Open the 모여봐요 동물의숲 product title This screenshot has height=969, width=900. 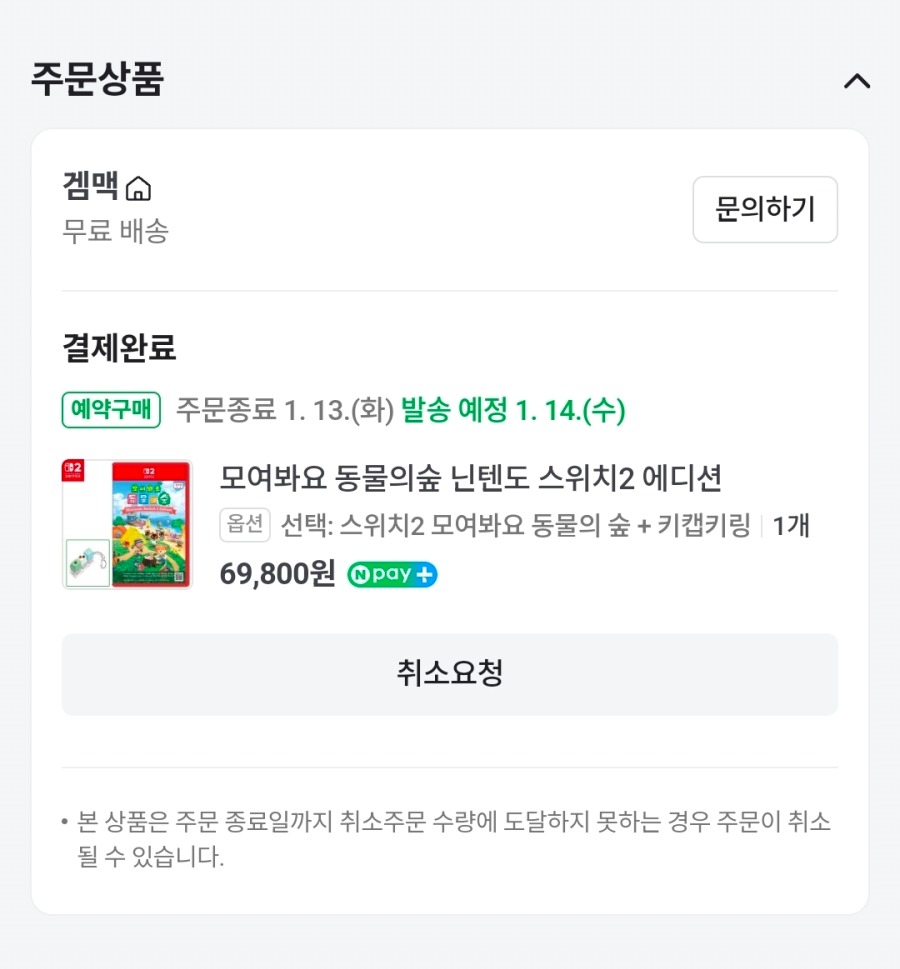point(470,479)
